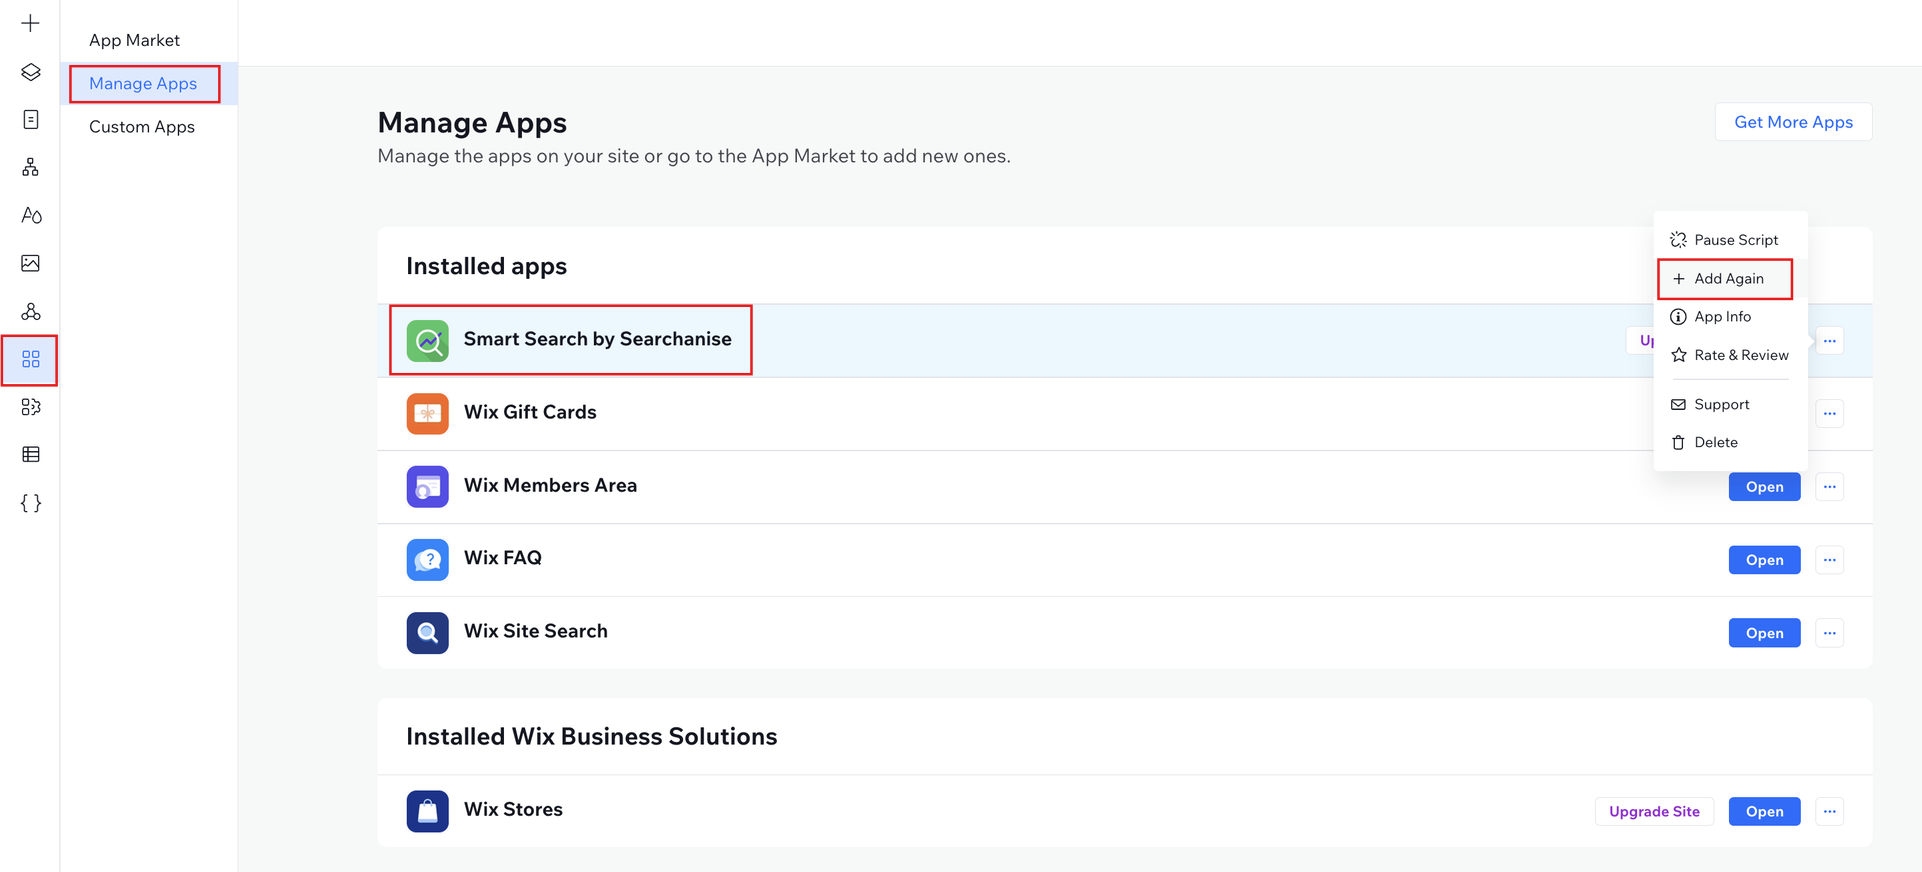Choose Rate & Review menu entry
Image resolution: width=1922 pixels, height=872 pixels.
point(1730,355)
